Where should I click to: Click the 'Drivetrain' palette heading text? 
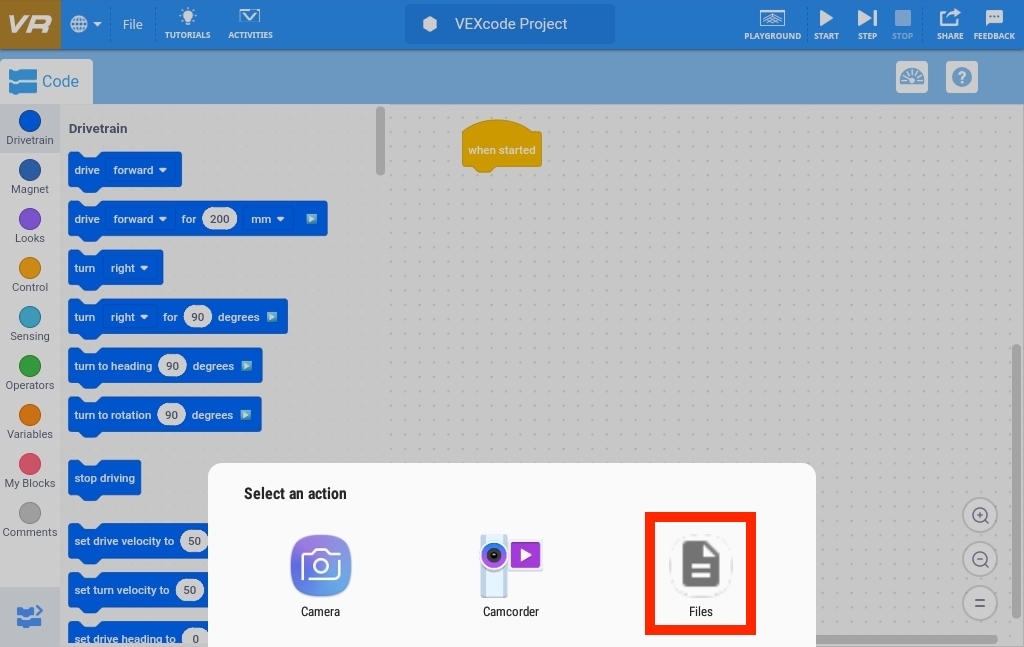[x=98, y=129]
